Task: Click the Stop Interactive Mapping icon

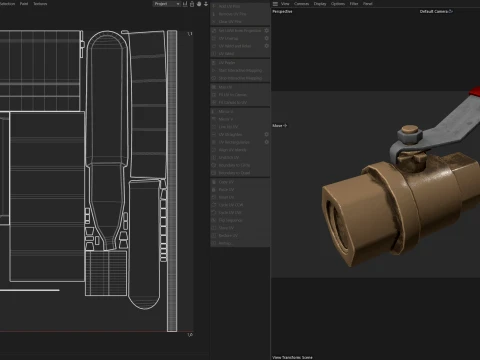Action: tap(214, 78)
